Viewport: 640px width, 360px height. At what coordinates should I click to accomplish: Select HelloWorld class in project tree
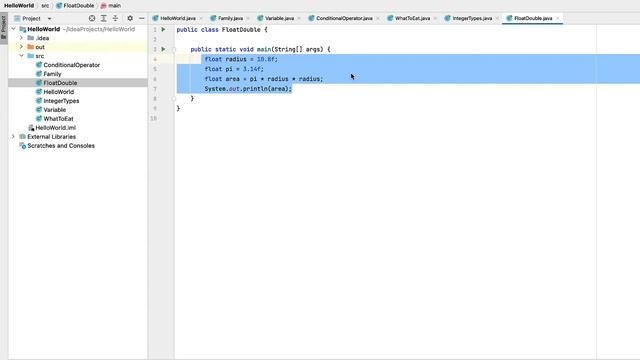58,92
